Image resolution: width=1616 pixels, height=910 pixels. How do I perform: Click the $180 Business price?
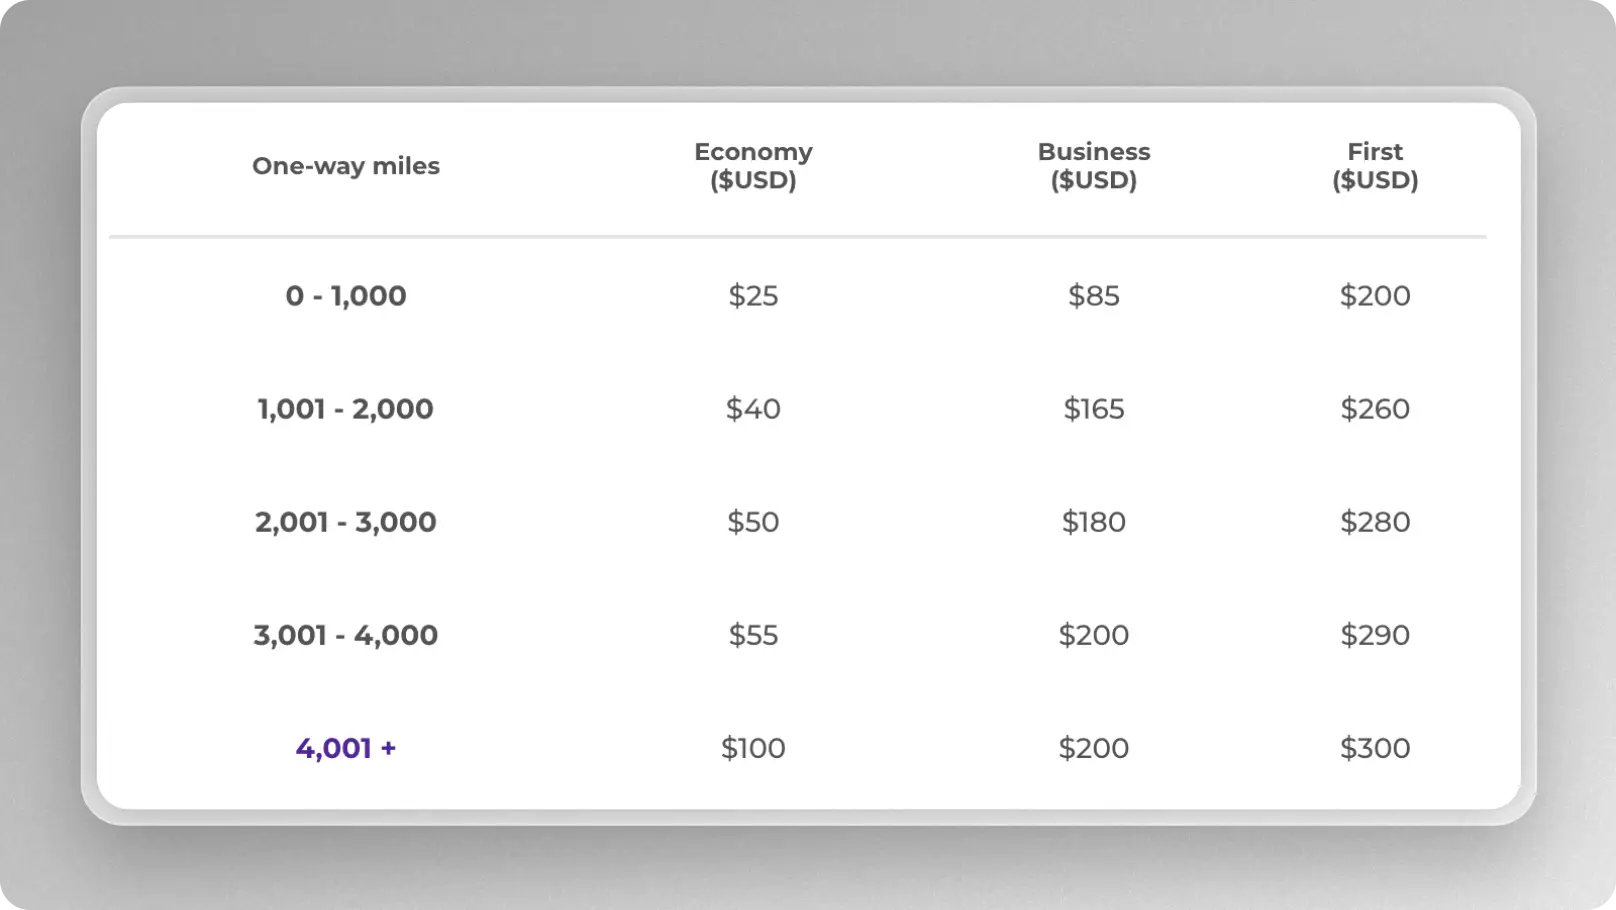click(x=1093, y=522)
